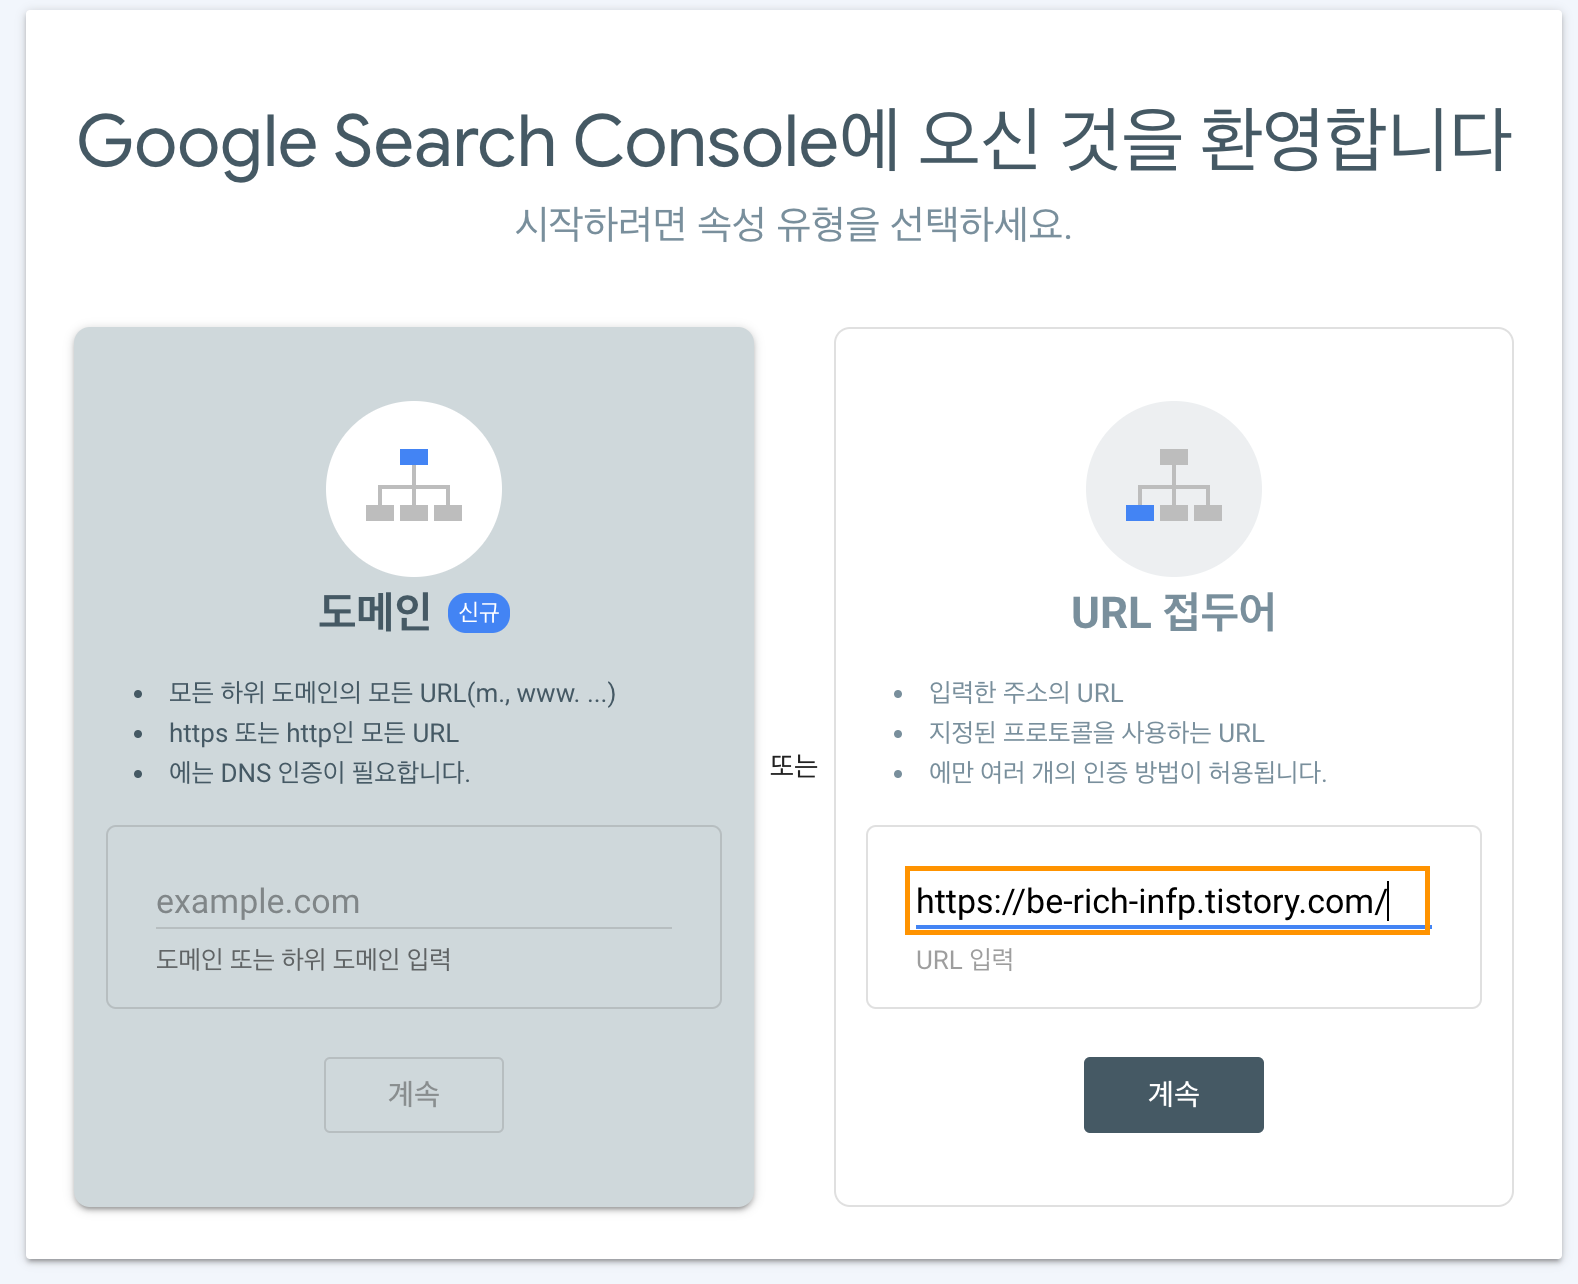This screenshot has width=1578, height=1284.
Task: Click the URL prefix sitemap icon
Action: coord(1174,488)
